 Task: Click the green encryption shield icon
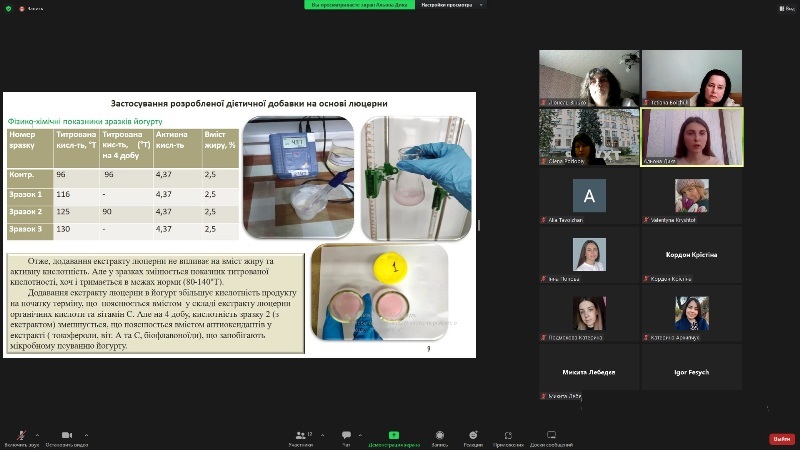point(8,8)
